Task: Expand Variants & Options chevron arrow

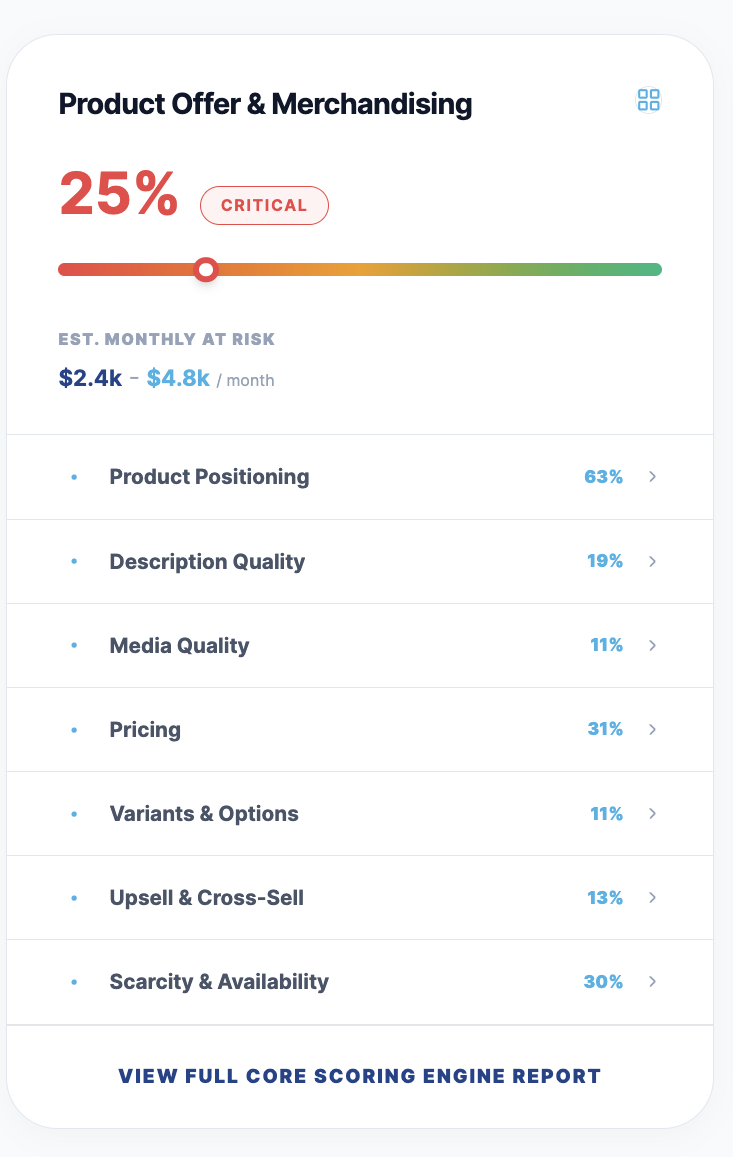Action: click(653, 814)
